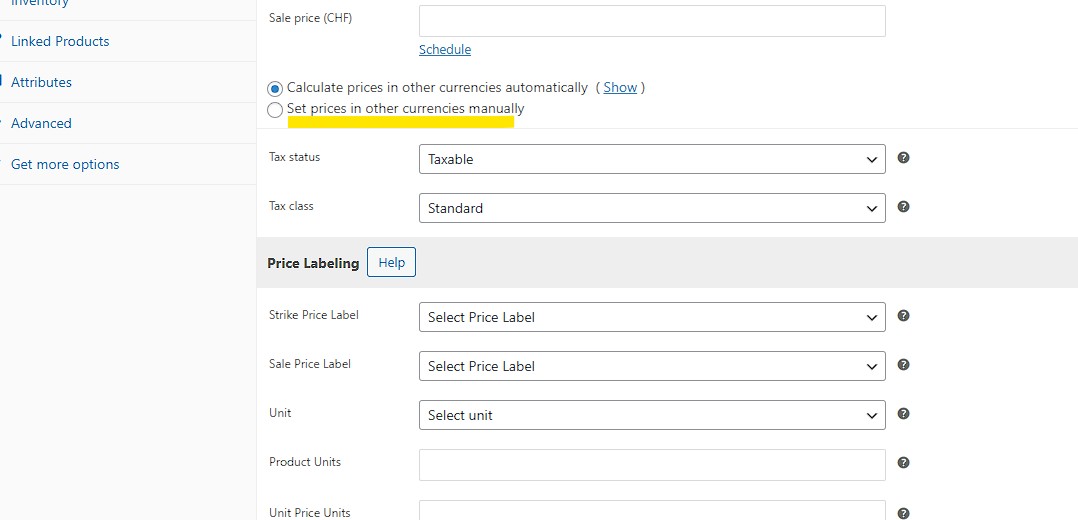Click the Sale price (CHF) input field

(x=652, y=21)
